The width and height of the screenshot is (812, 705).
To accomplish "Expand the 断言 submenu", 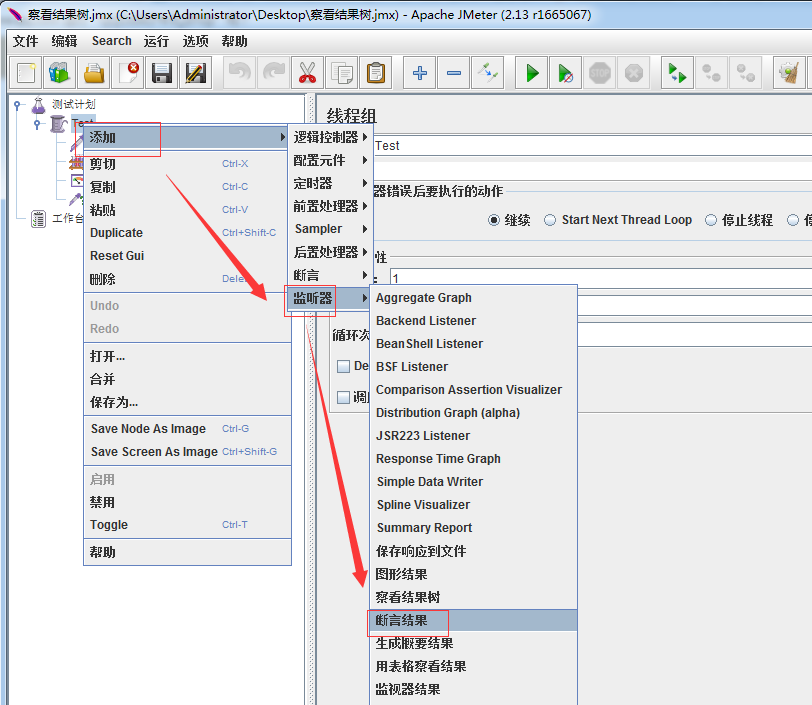I will point(330,275).
